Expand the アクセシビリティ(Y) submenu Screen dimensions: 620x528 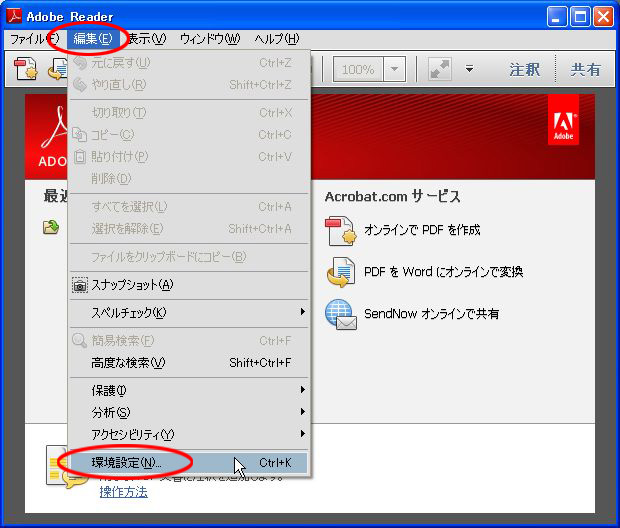point(189,434)
